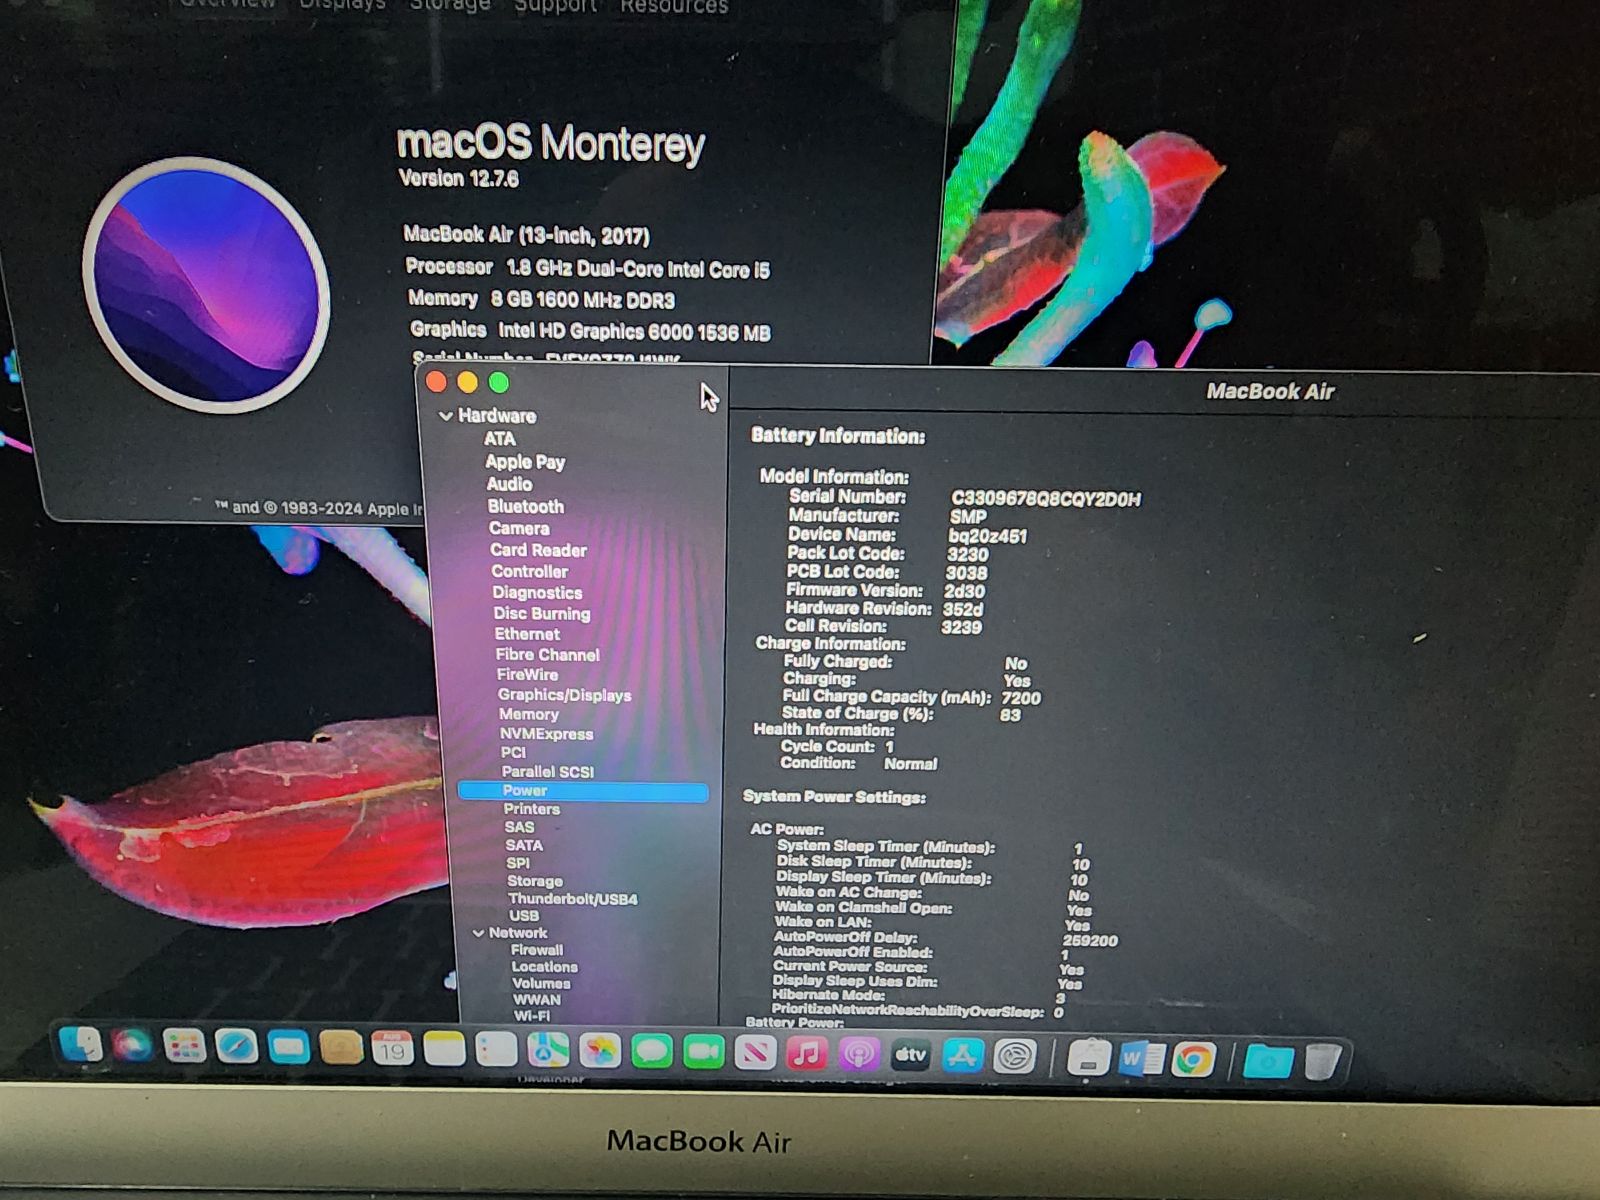The width and height of the screenshot is (1600, 1200).
Task: Open Finder from the dock
Action: click(x=81, y=1046)
